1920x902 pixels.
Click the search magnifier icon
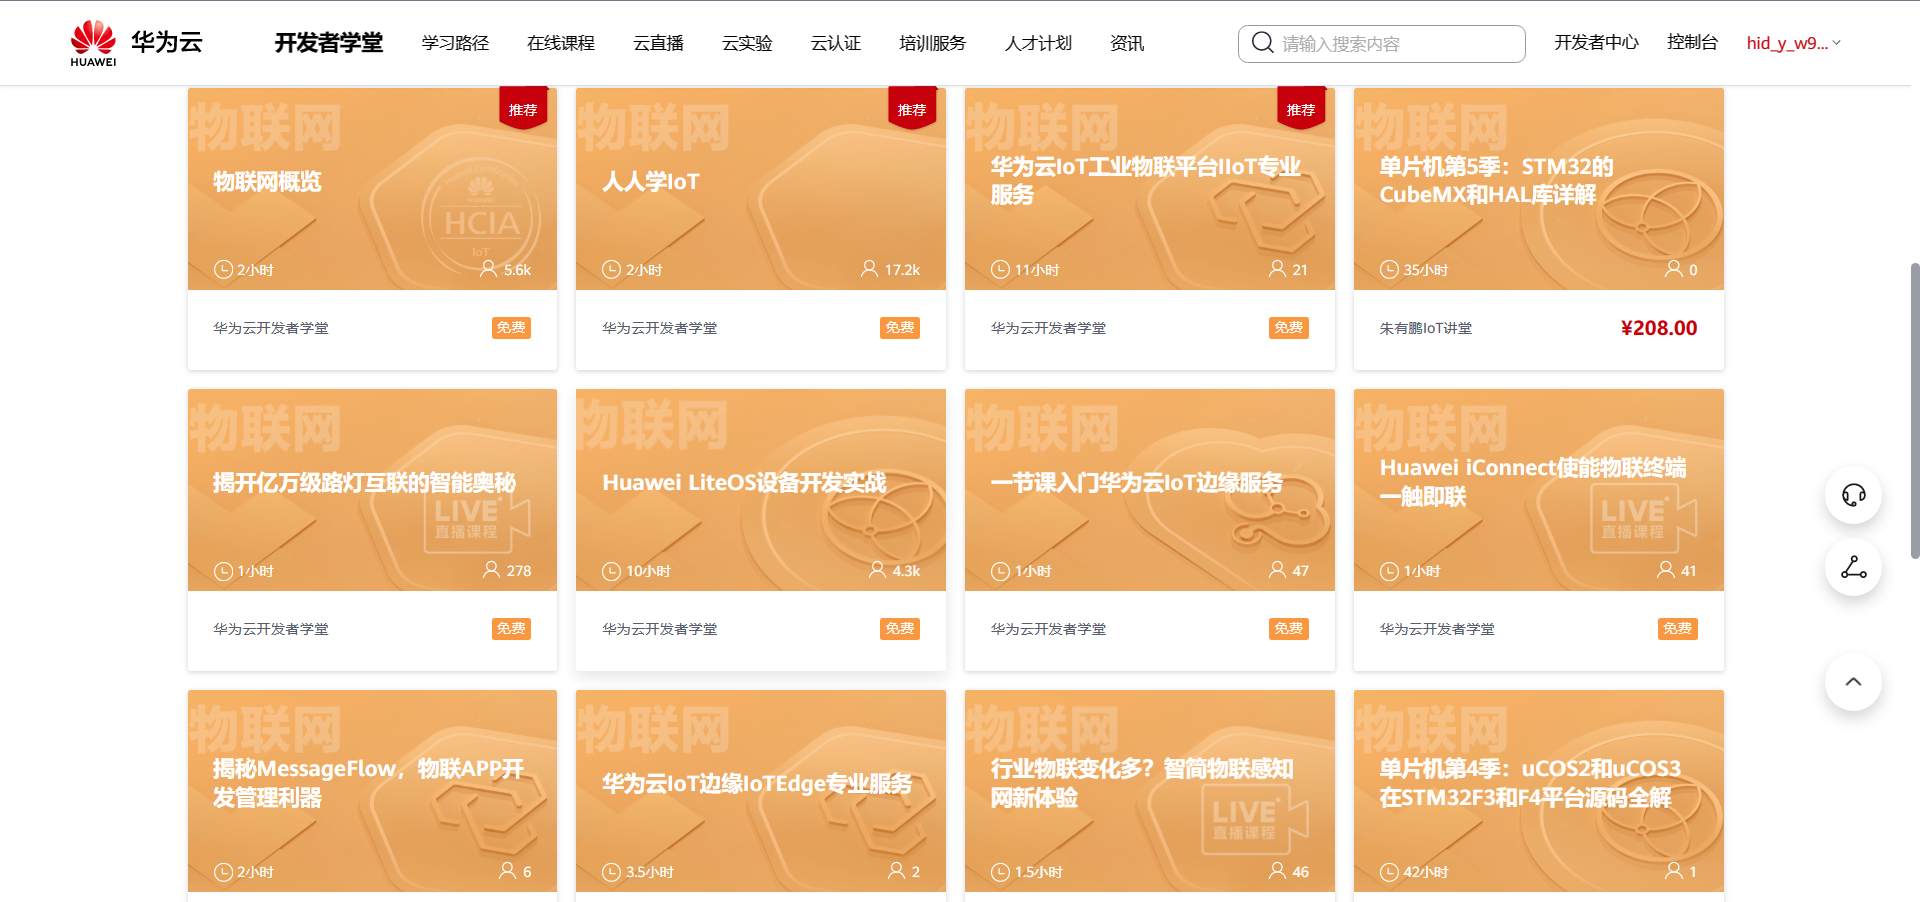pyautogui.click(x=1263, y=43)
